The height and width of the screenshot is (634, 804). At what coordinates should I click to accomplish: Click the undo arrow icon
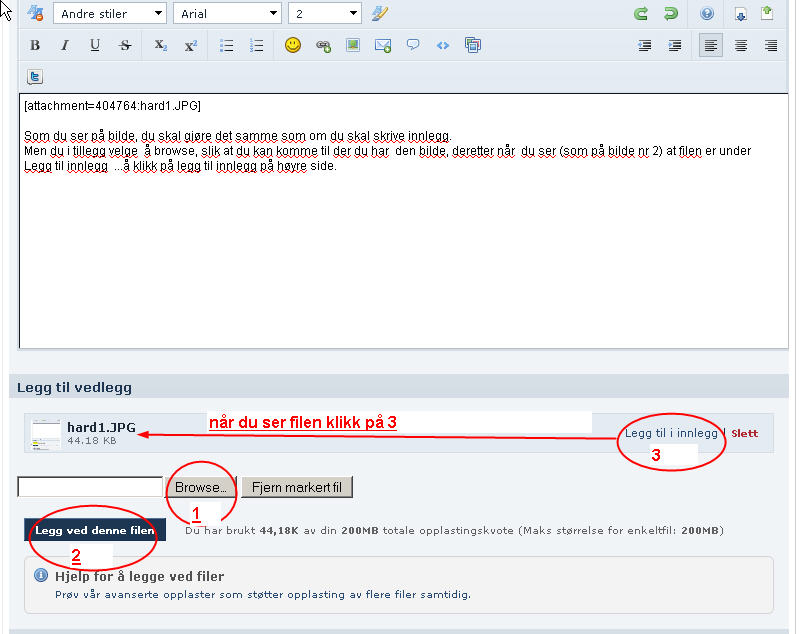pyautogui.click(x=640, y=13)
